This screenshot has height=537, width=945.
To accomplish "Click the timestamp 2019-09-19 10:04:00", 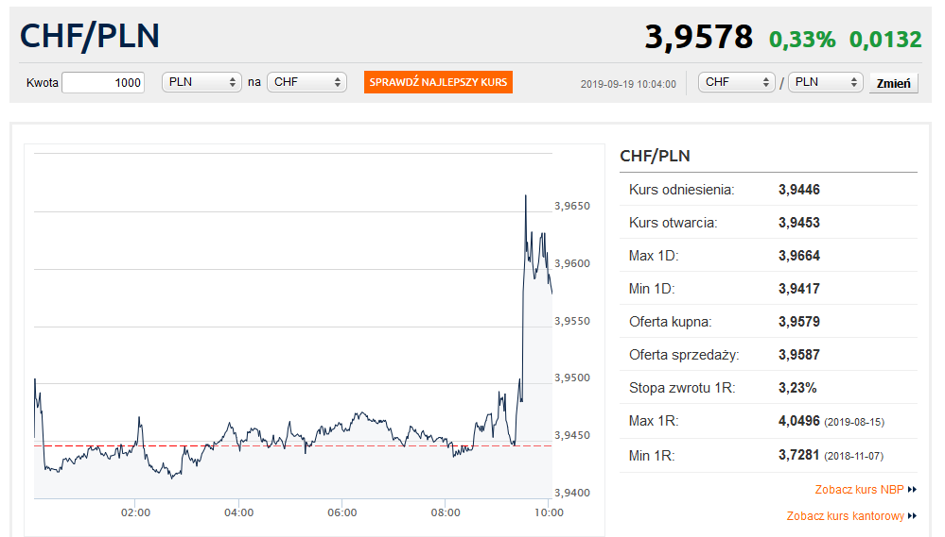I will [628, 84].
